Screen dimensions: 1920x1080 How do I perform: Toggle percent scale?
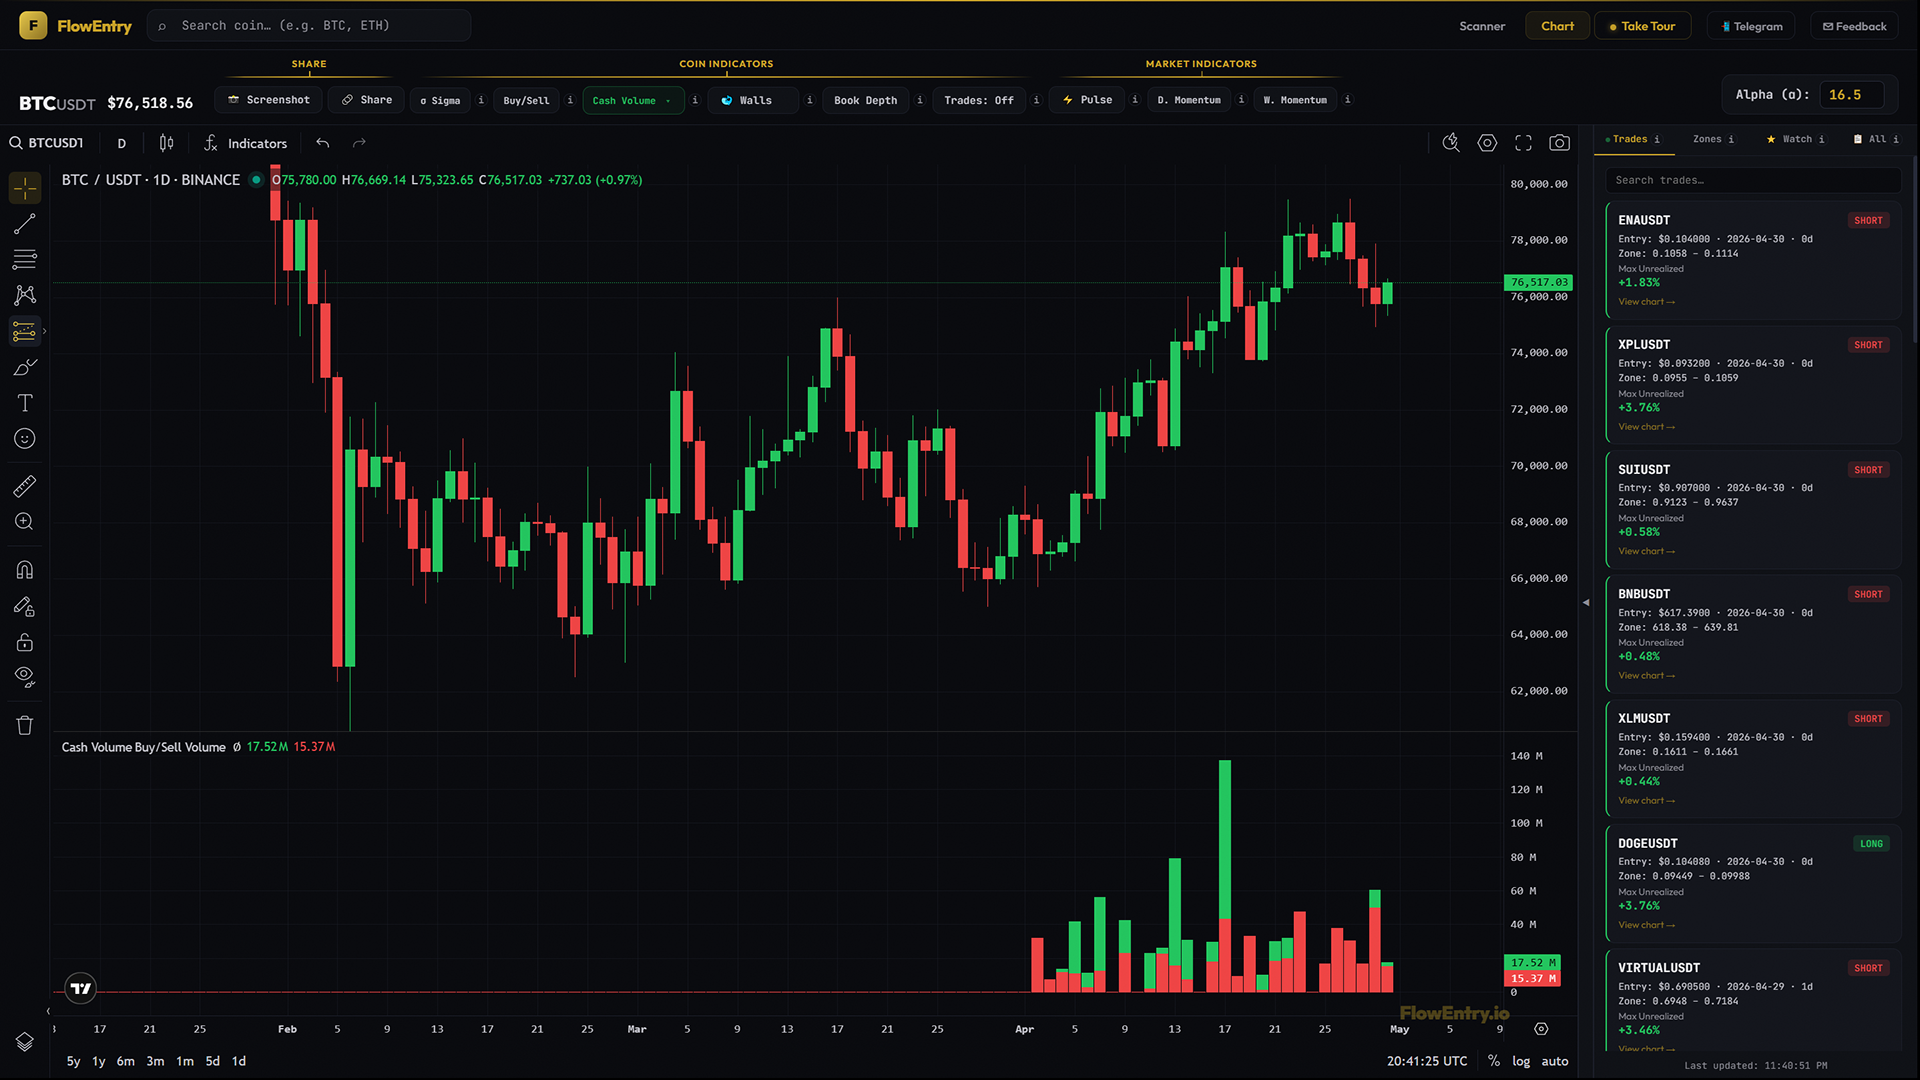pos(1493,1061)
